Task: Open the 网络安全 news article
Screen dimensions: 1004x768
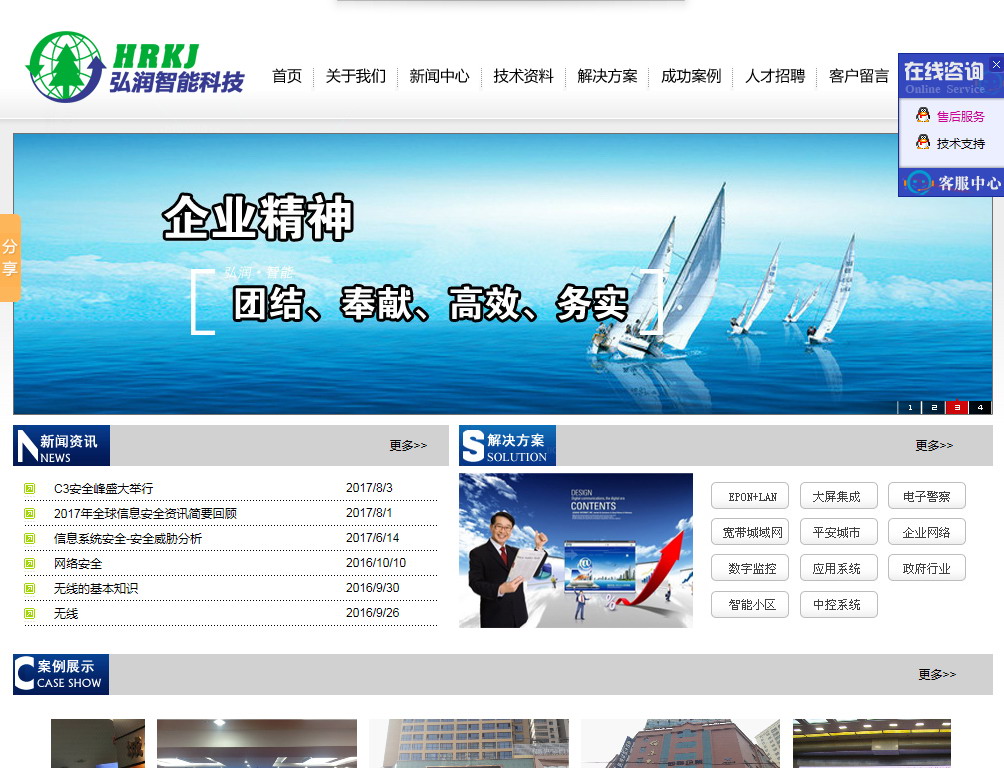Action: (78, 564)
